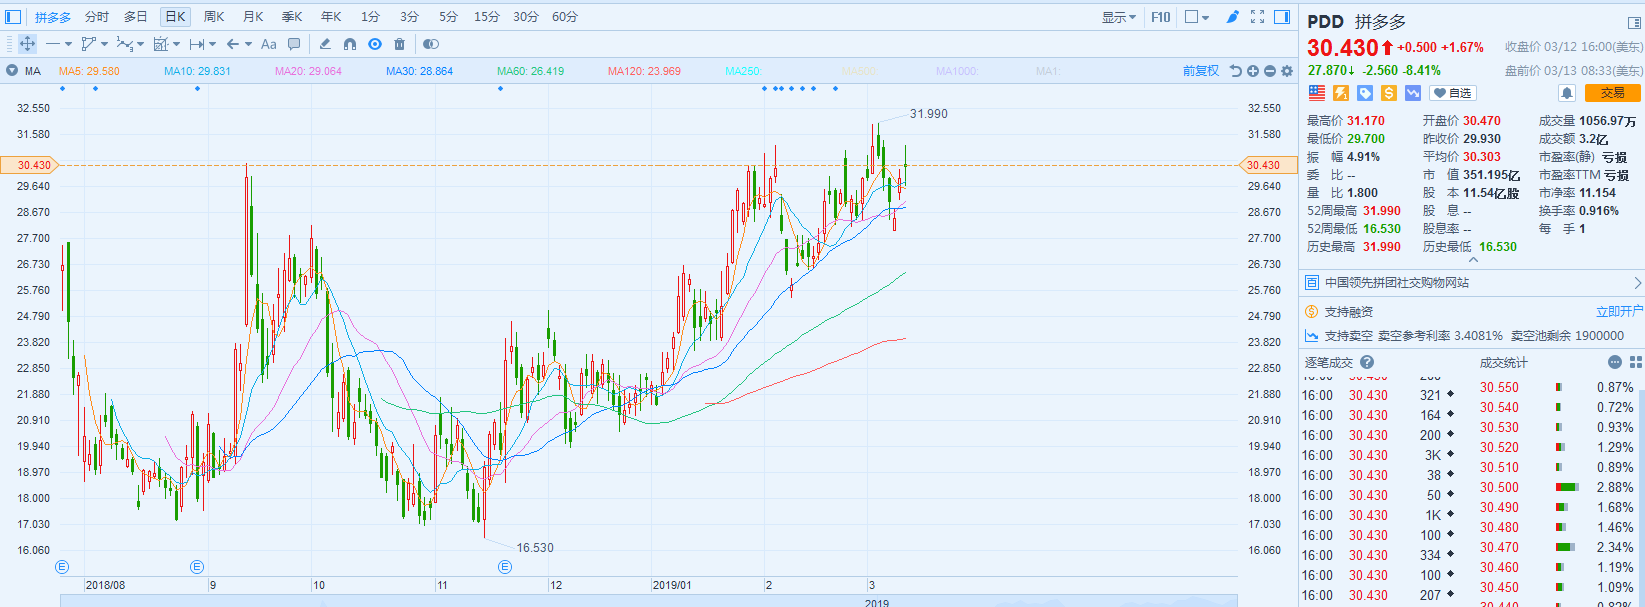This screenshot has width=1645, height=607.
Task: Select the 日K daily candlestick tab
Action: [175, 17]
